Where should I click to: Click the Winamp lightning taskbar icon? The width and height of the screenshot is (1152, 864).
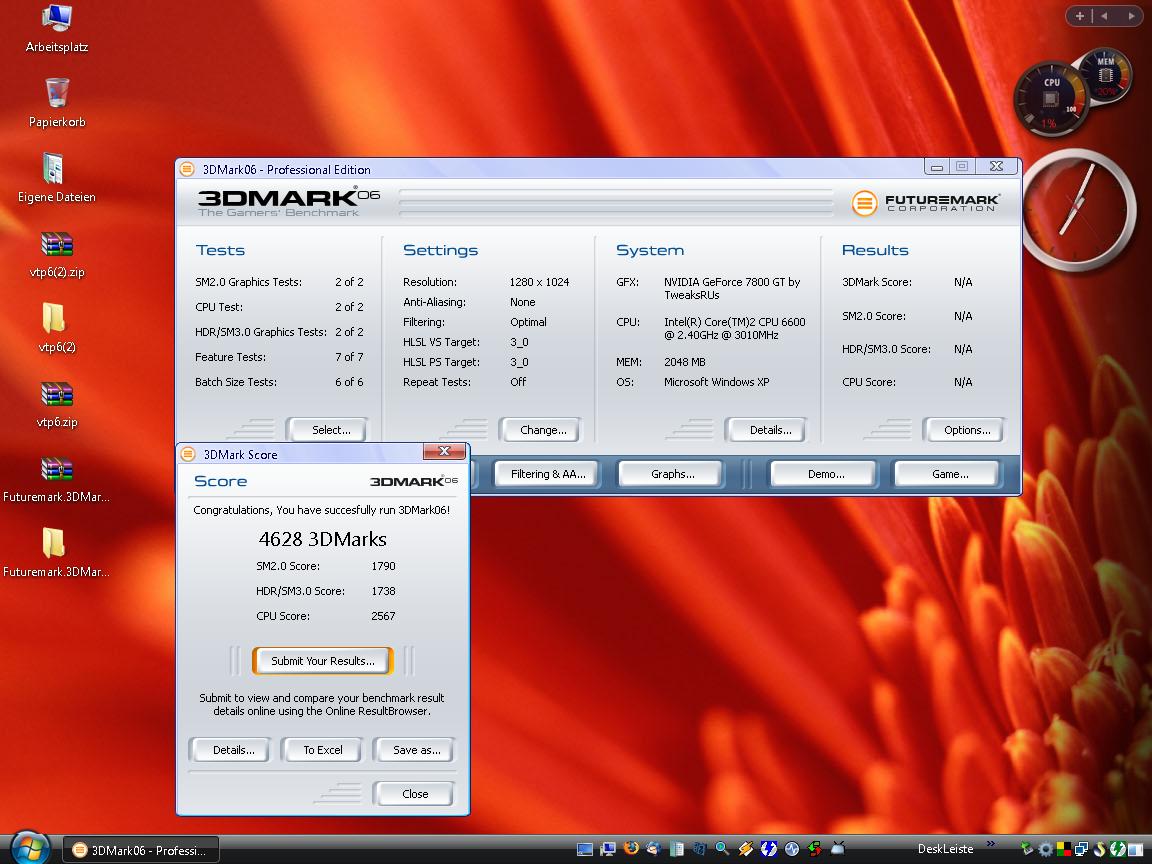[x=745, y=849]
